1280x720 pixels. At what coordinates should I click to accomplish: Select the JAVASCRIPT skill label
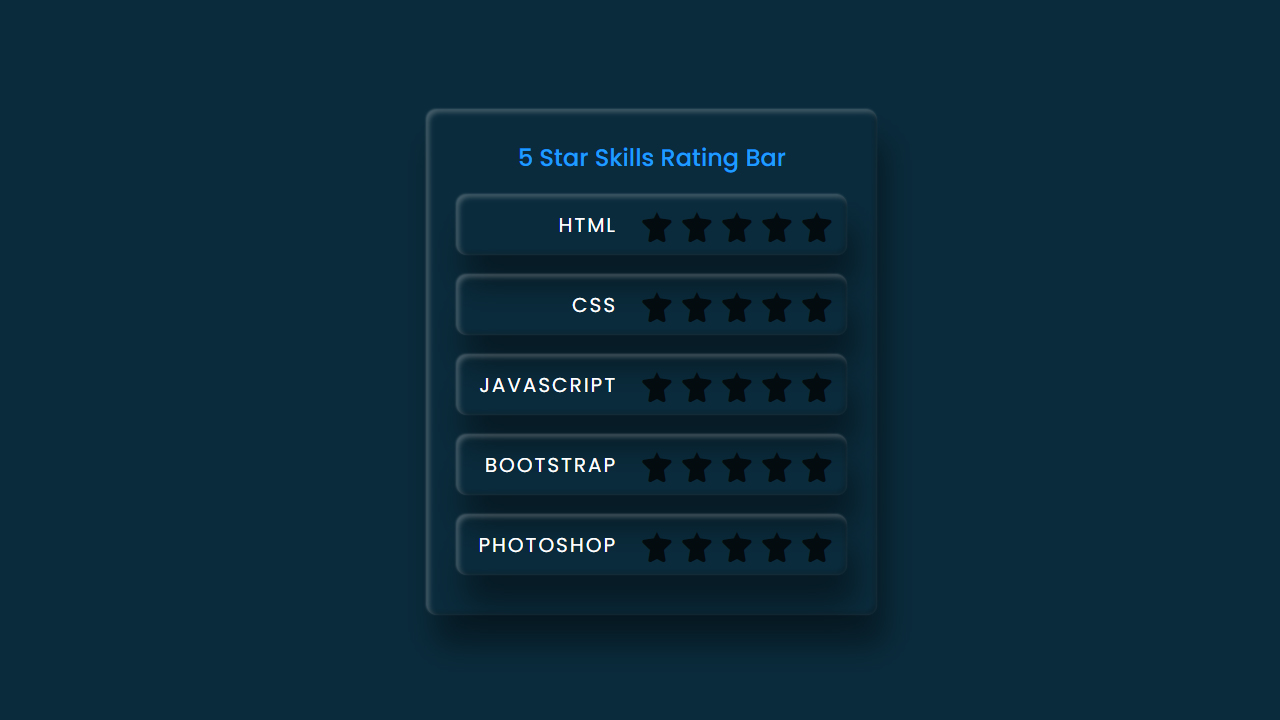point(548,385)
